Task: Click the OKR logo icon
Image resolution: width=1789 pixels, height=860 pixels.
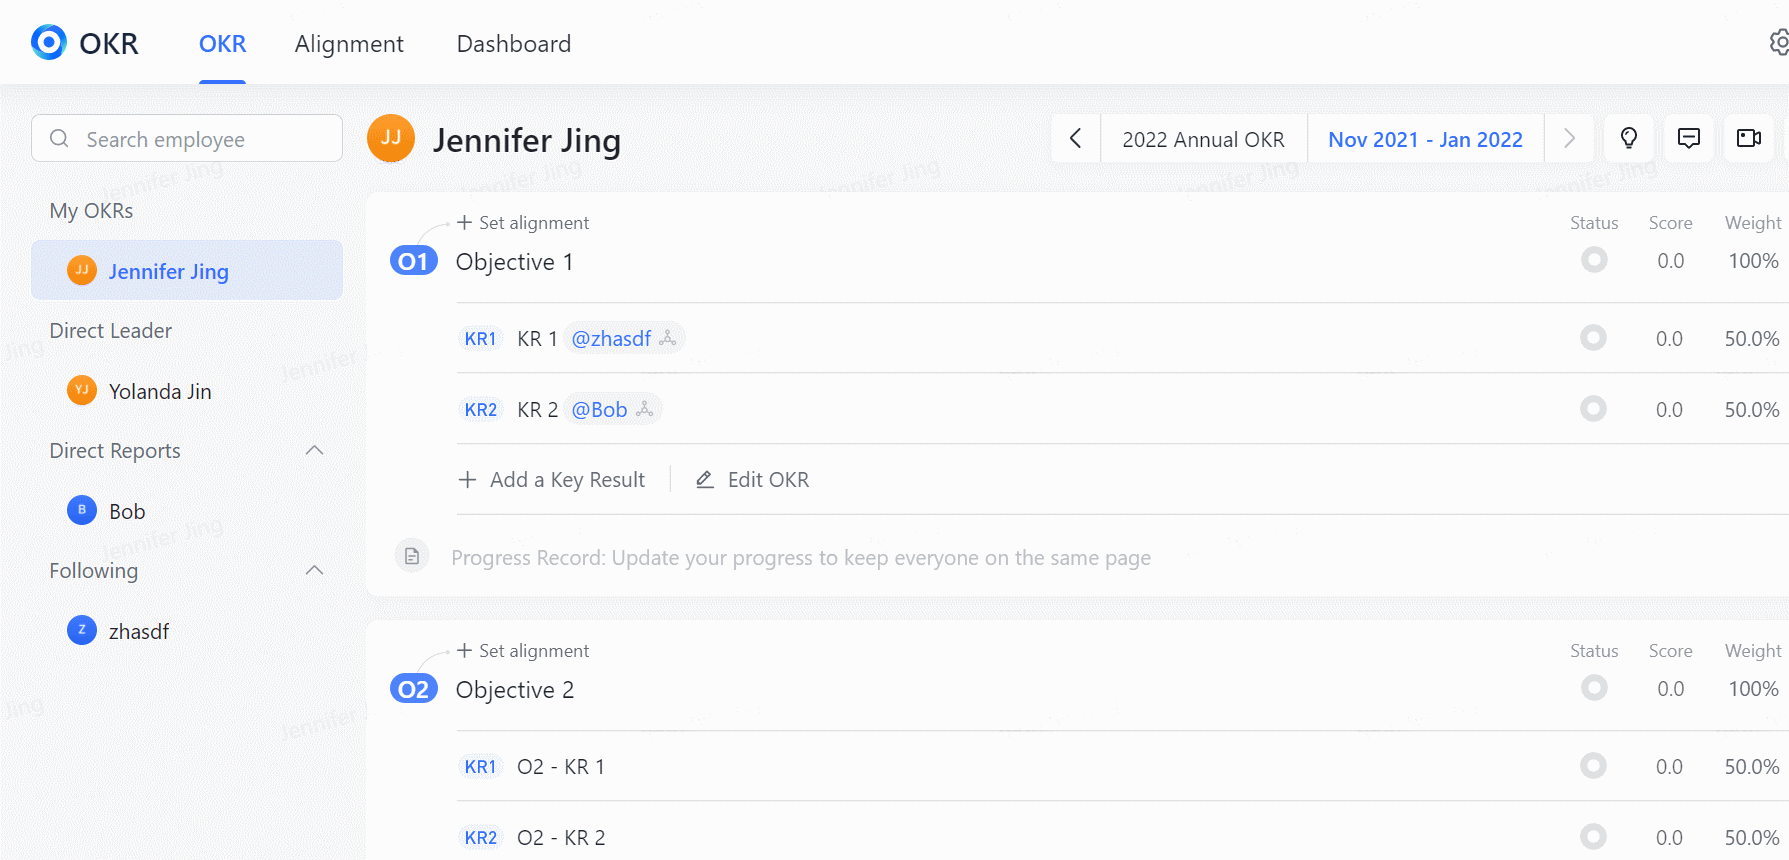Action: click(49, 42)
